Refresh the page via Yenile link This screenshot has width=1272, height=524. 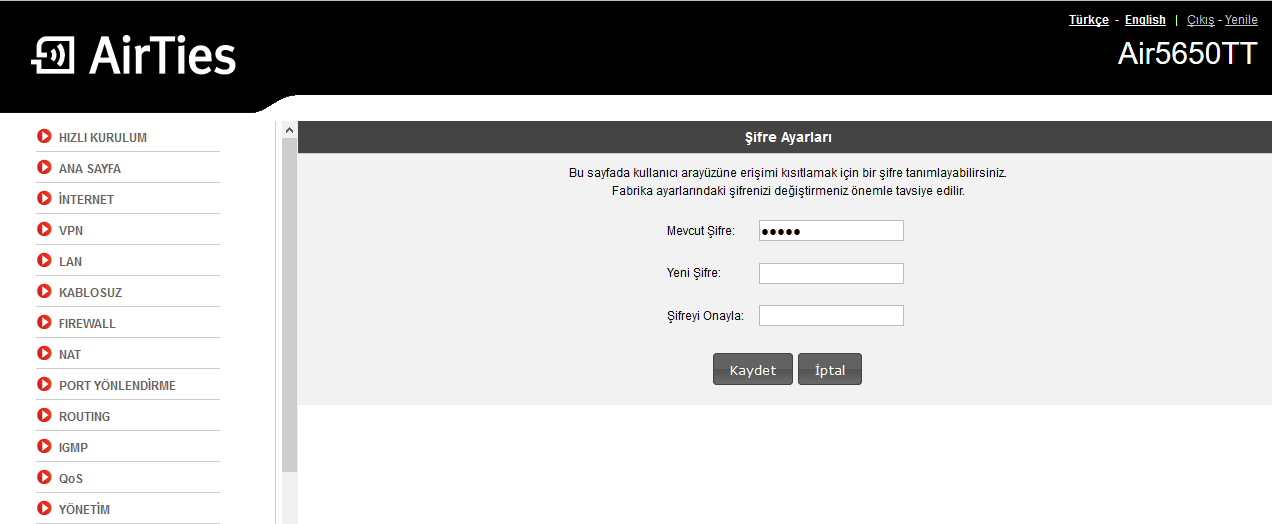pos(1241,20)
